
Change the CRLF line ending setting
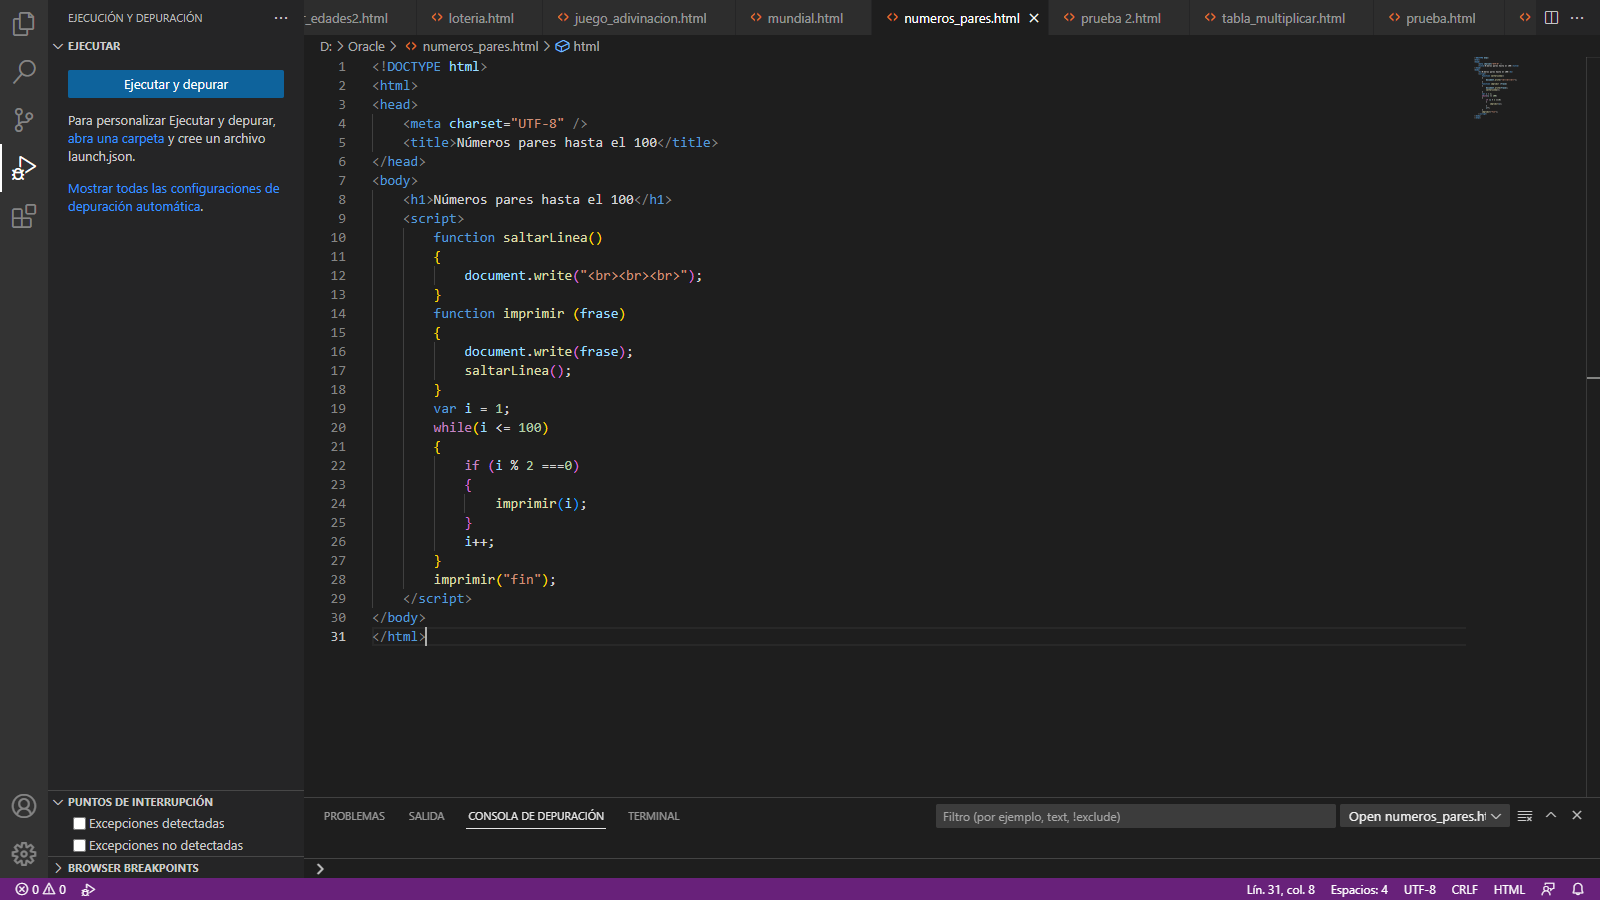[1464, 889]
